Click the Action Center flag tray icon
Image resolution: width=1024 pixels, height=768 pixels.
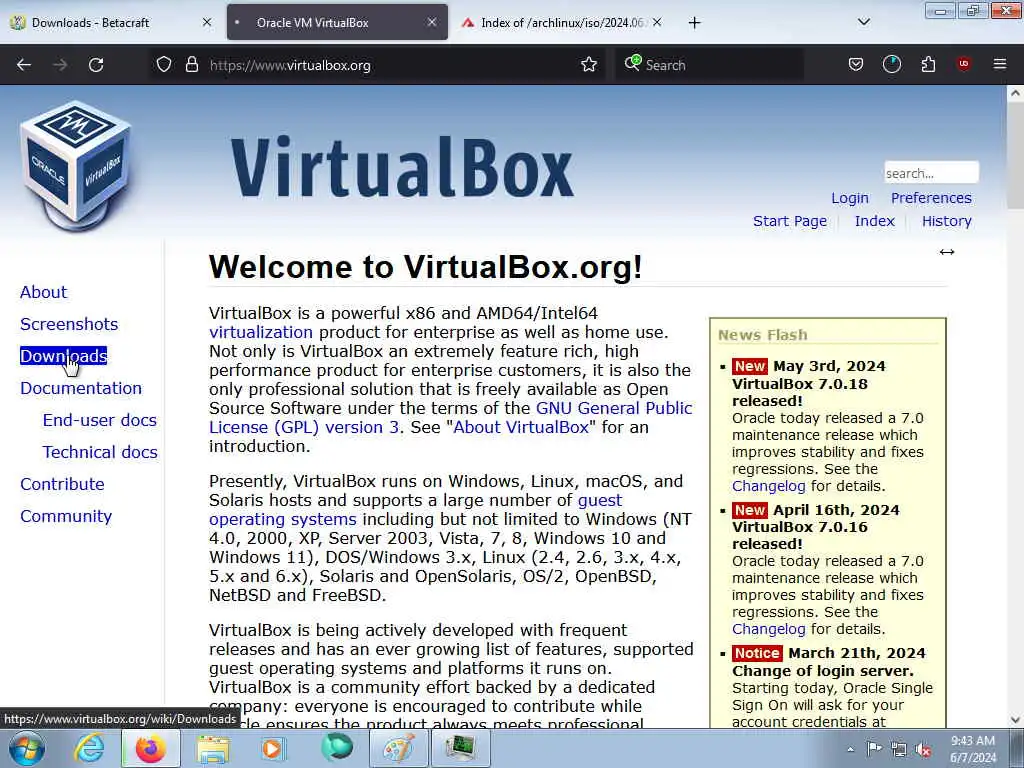(x=874, y=749)
